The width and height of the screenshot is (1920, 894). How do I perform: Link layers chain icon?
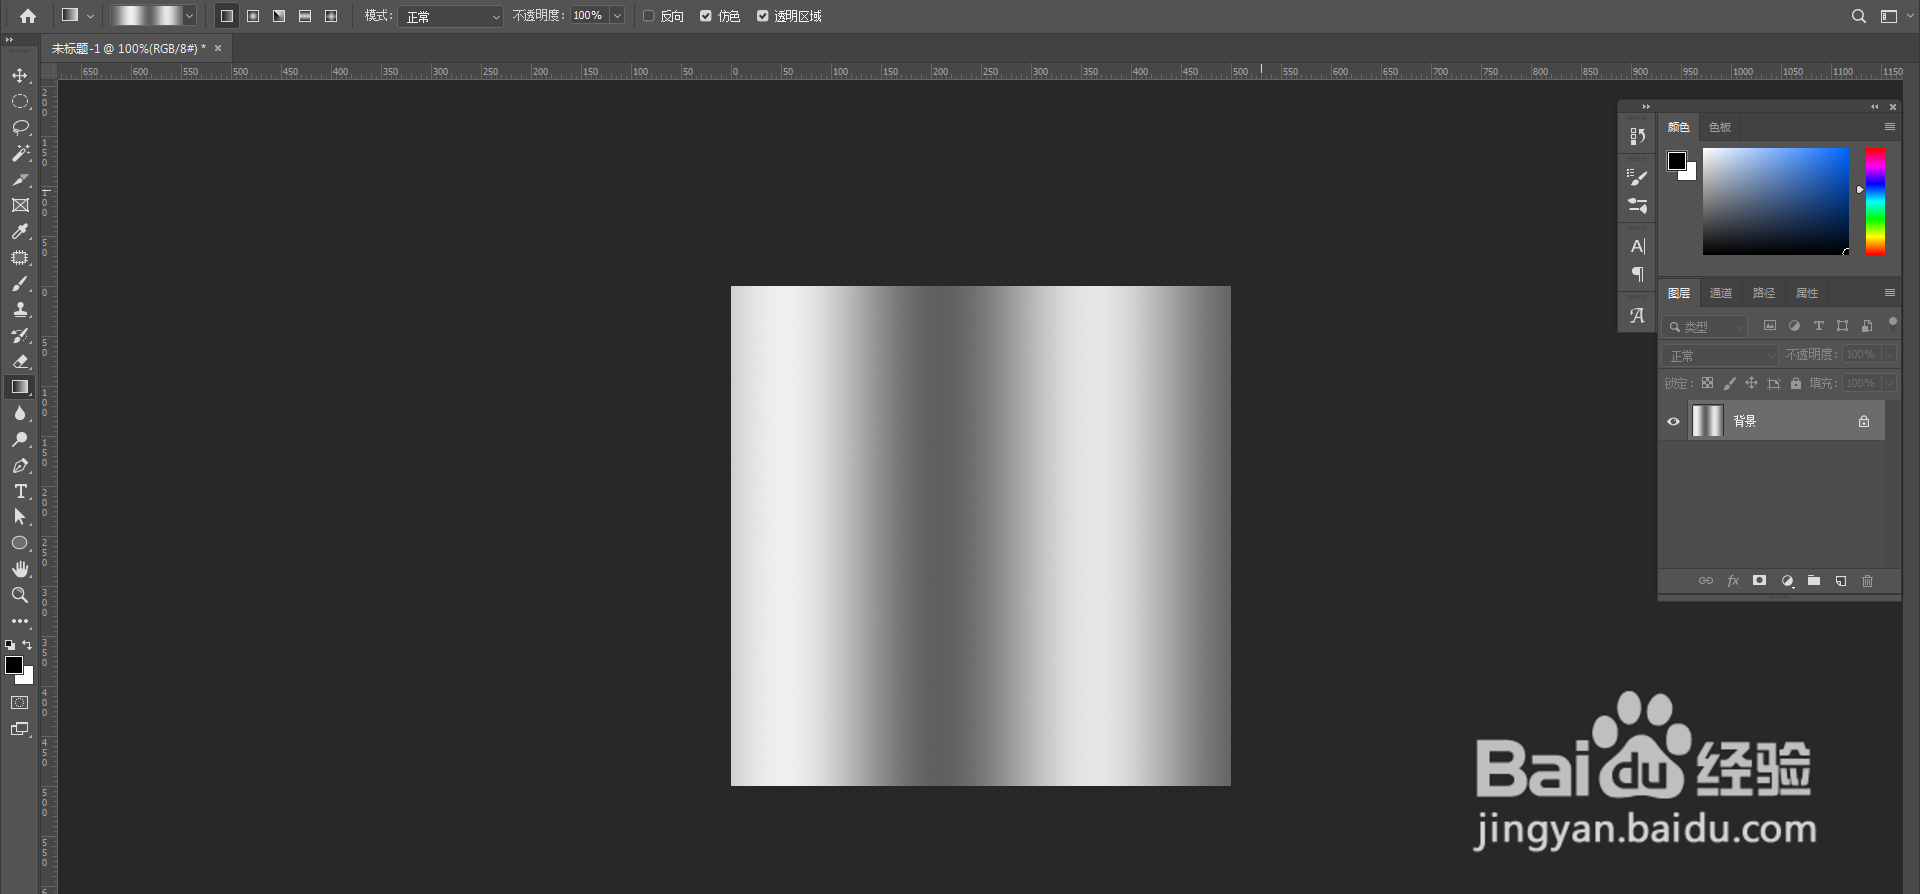point(1706,581)
